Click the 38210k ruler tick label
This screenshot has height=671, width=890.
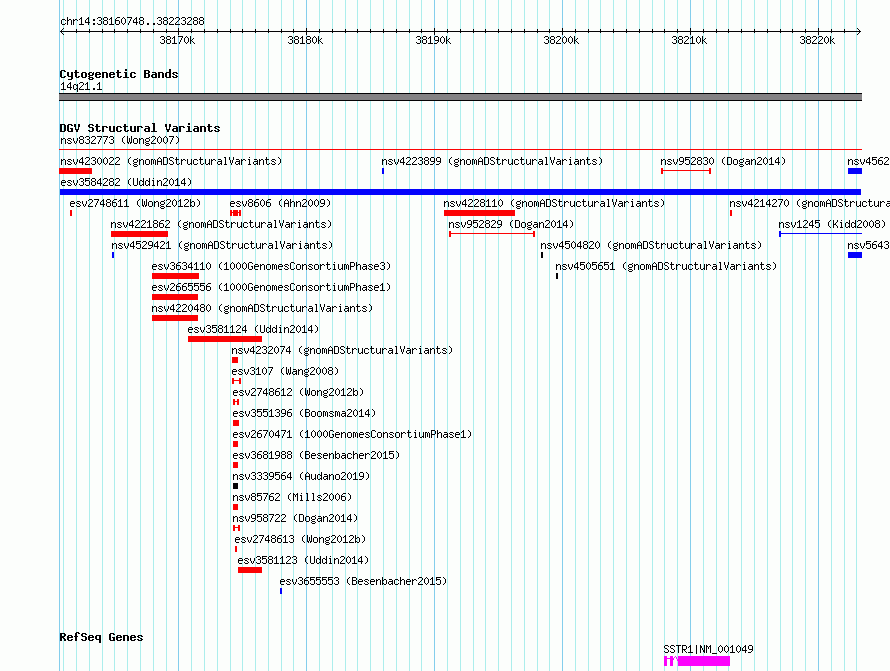689,40
